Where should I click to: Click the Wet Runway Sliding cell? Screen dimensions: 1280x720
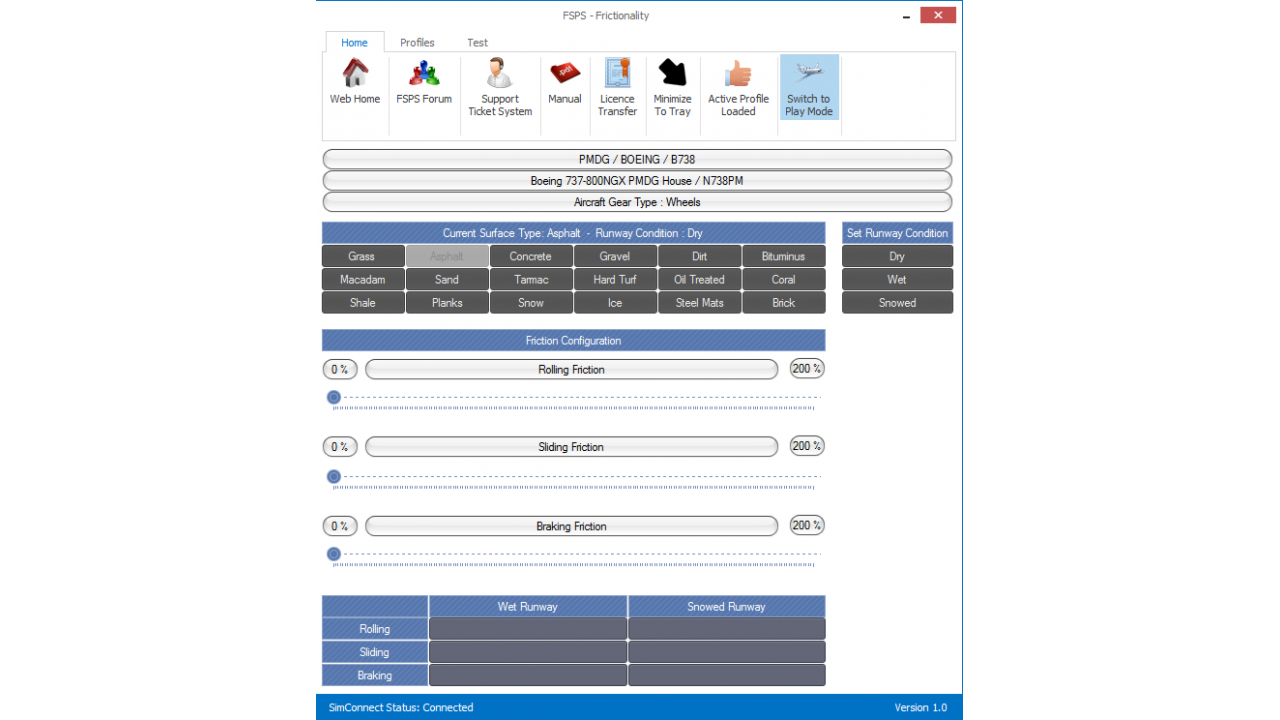(x=528, y=652)
